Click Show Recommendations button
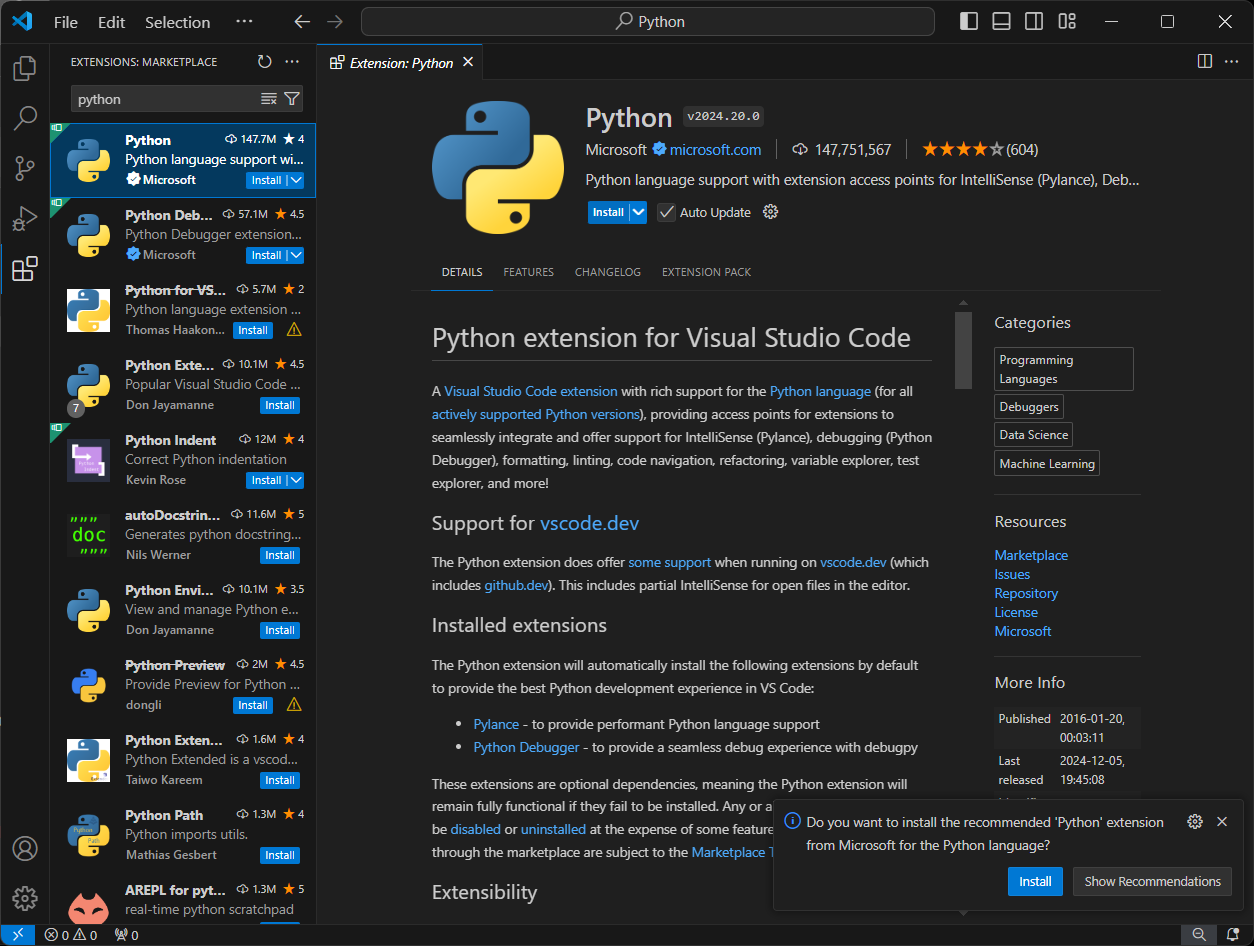1254x946 pixels. point(1152,881)
